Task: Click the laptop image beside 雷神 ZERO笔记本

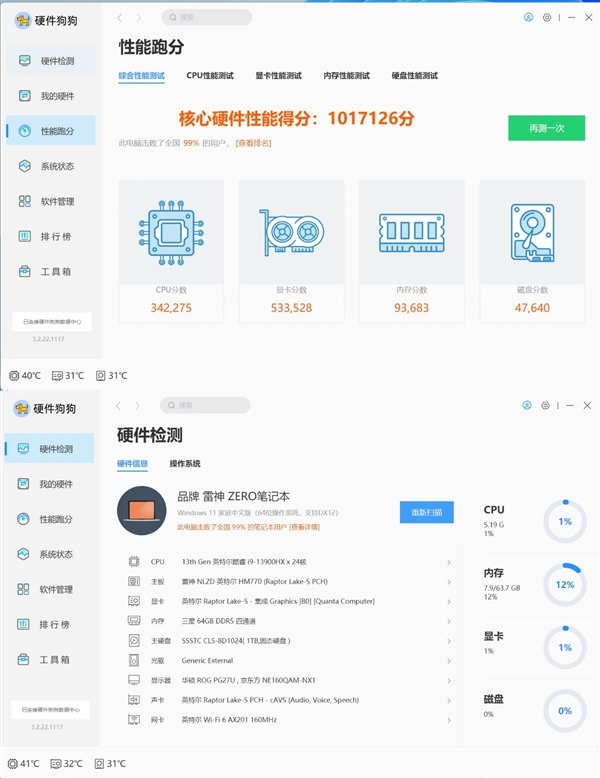Action: tap(142, 511)
